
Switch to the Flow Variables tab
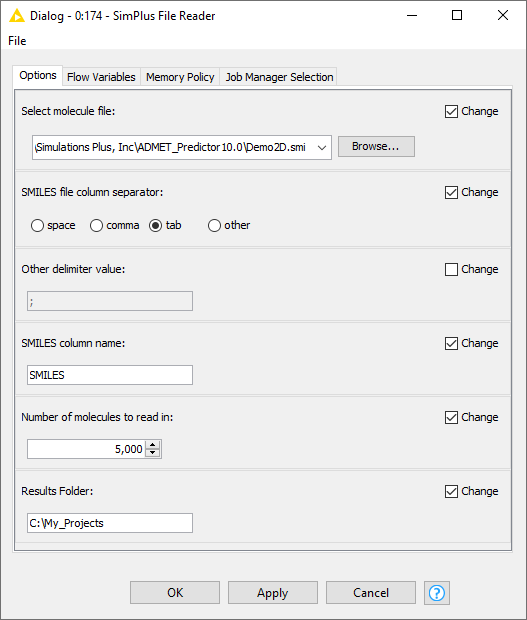tap(101, 77)
